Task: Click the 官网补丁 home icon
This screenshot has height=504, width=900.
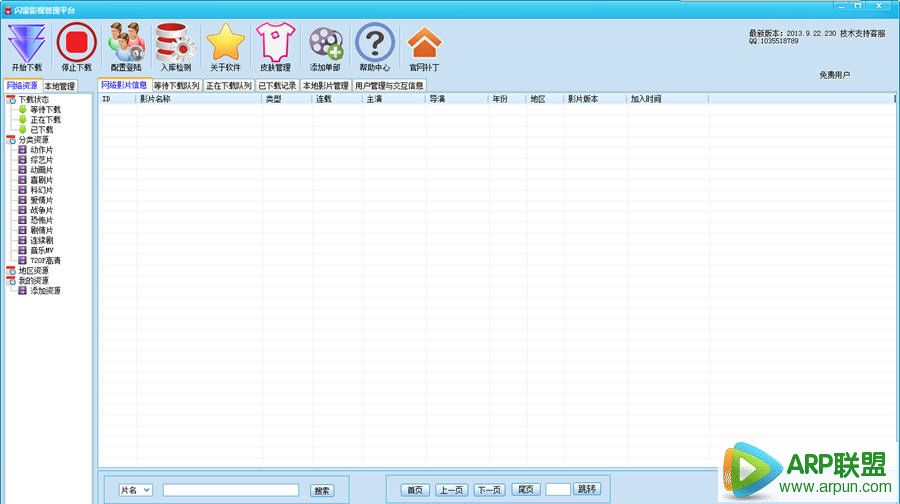Action: 424,44
